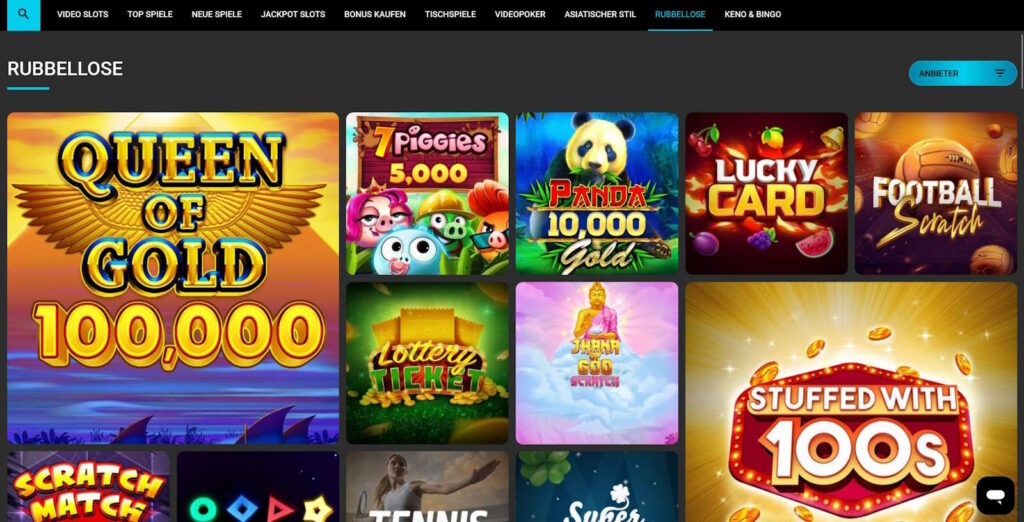This screenshot has height=522, width=1024.
Task: Open the Scratch Match game tile
Action: [x=88, y=487]
